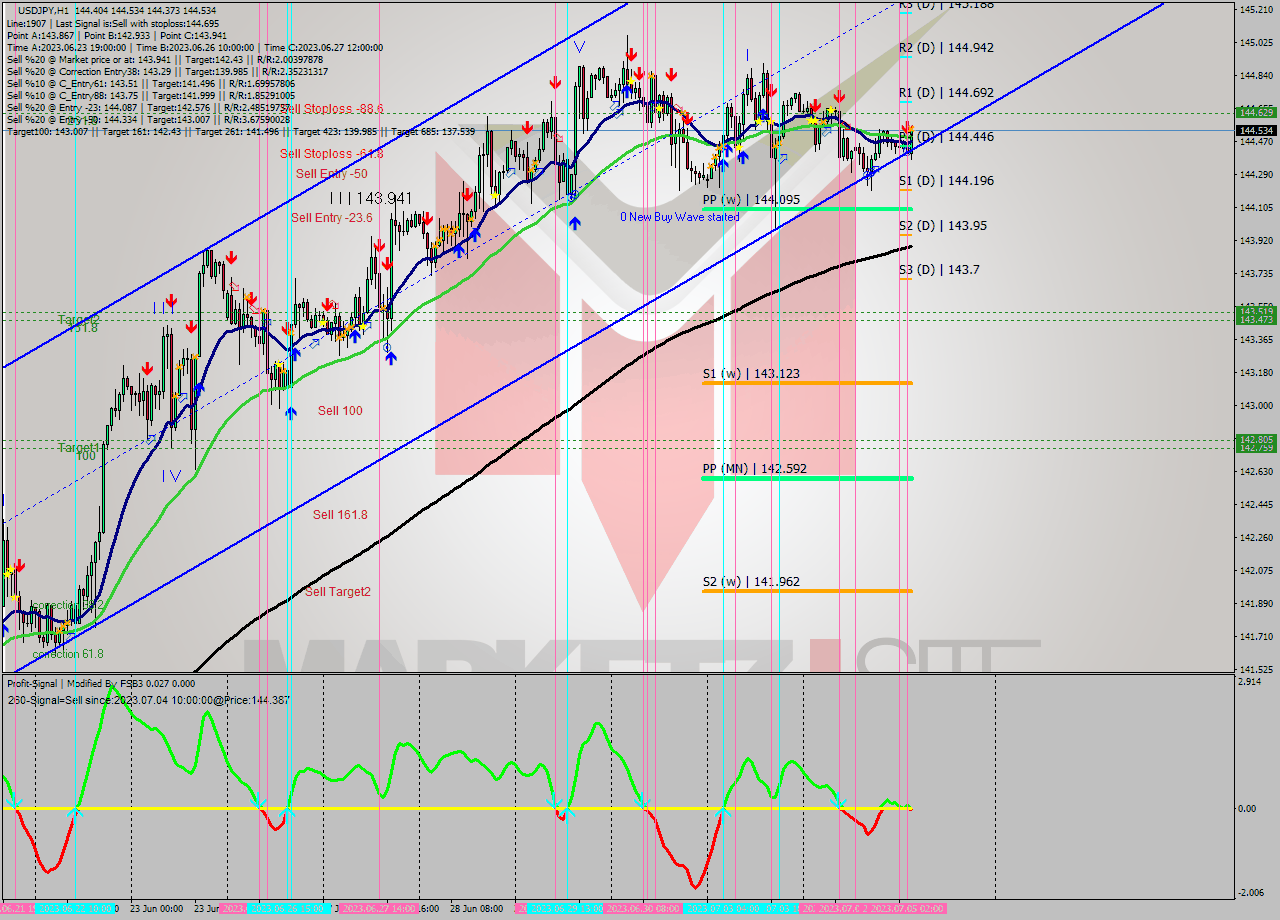Click the -2.006 indicator scale value
Image resolution: width=1280 pixels, height=920 pixels.
1250,893
